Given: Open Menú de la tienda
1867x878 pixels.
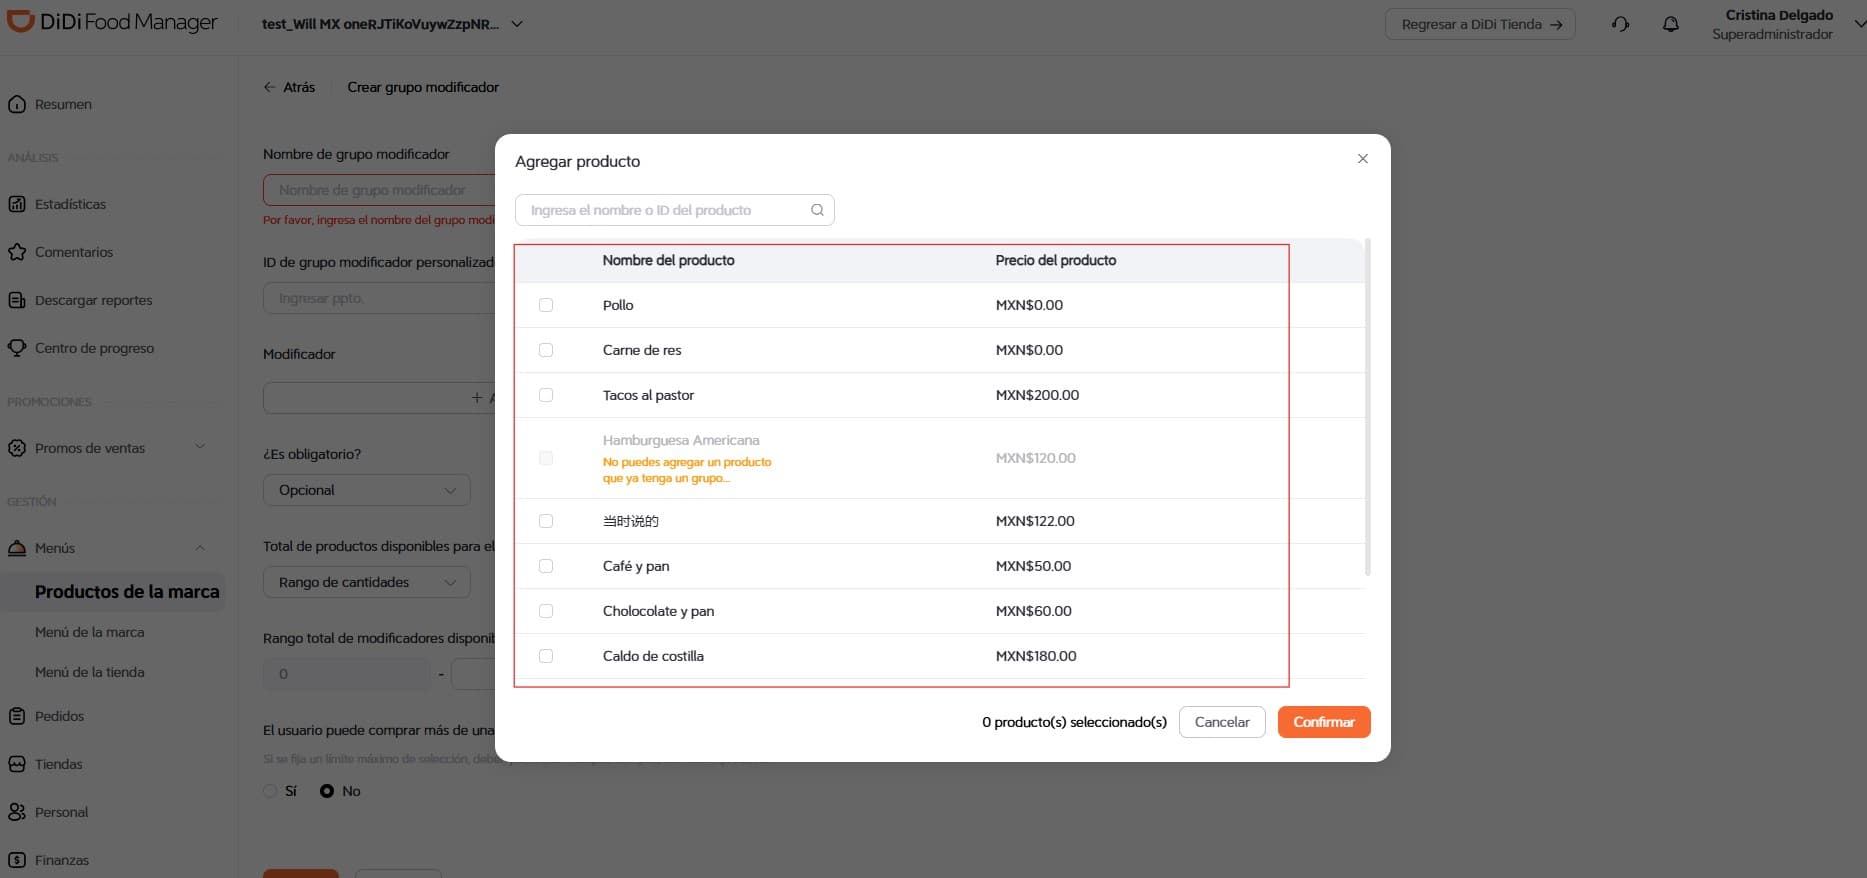Looking at the screenshot, I should (90, 672).
